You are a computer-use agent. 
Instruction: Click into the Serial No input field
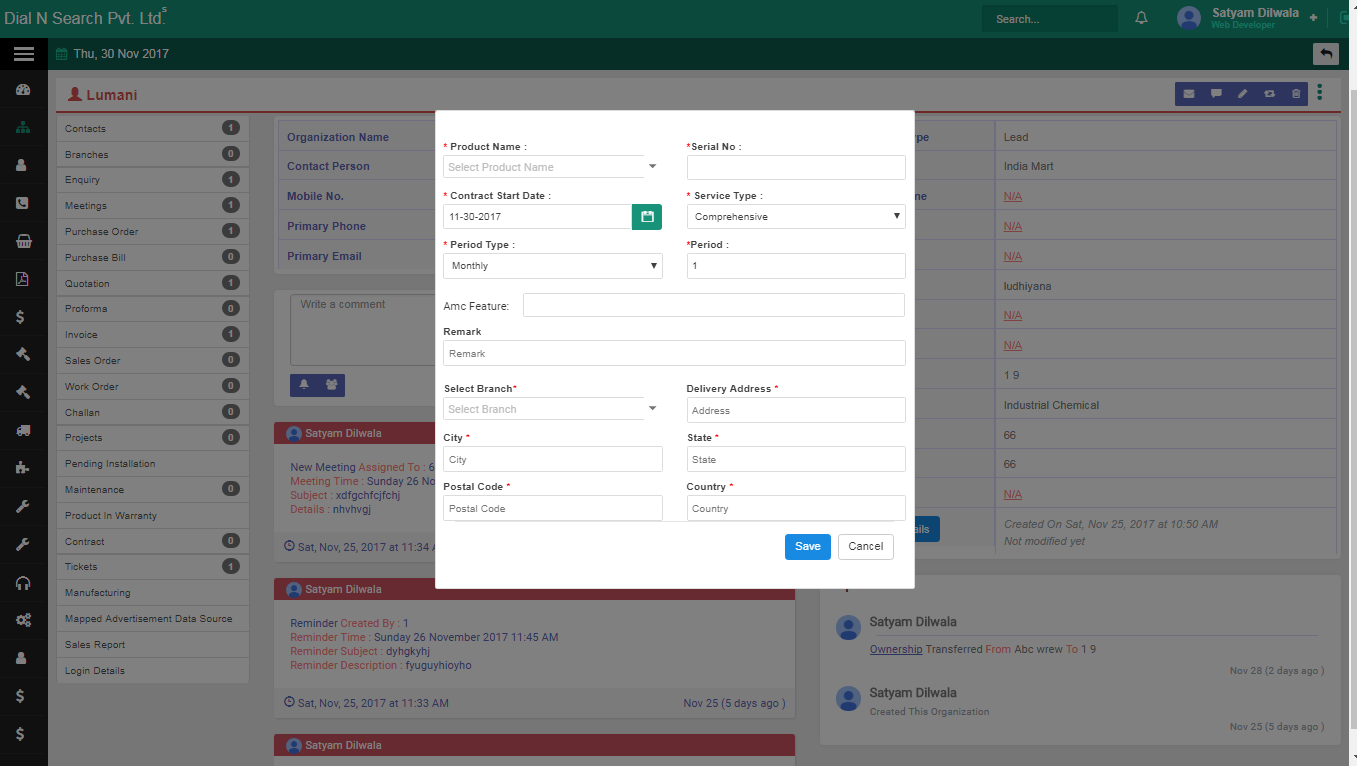tap(796, 168)
